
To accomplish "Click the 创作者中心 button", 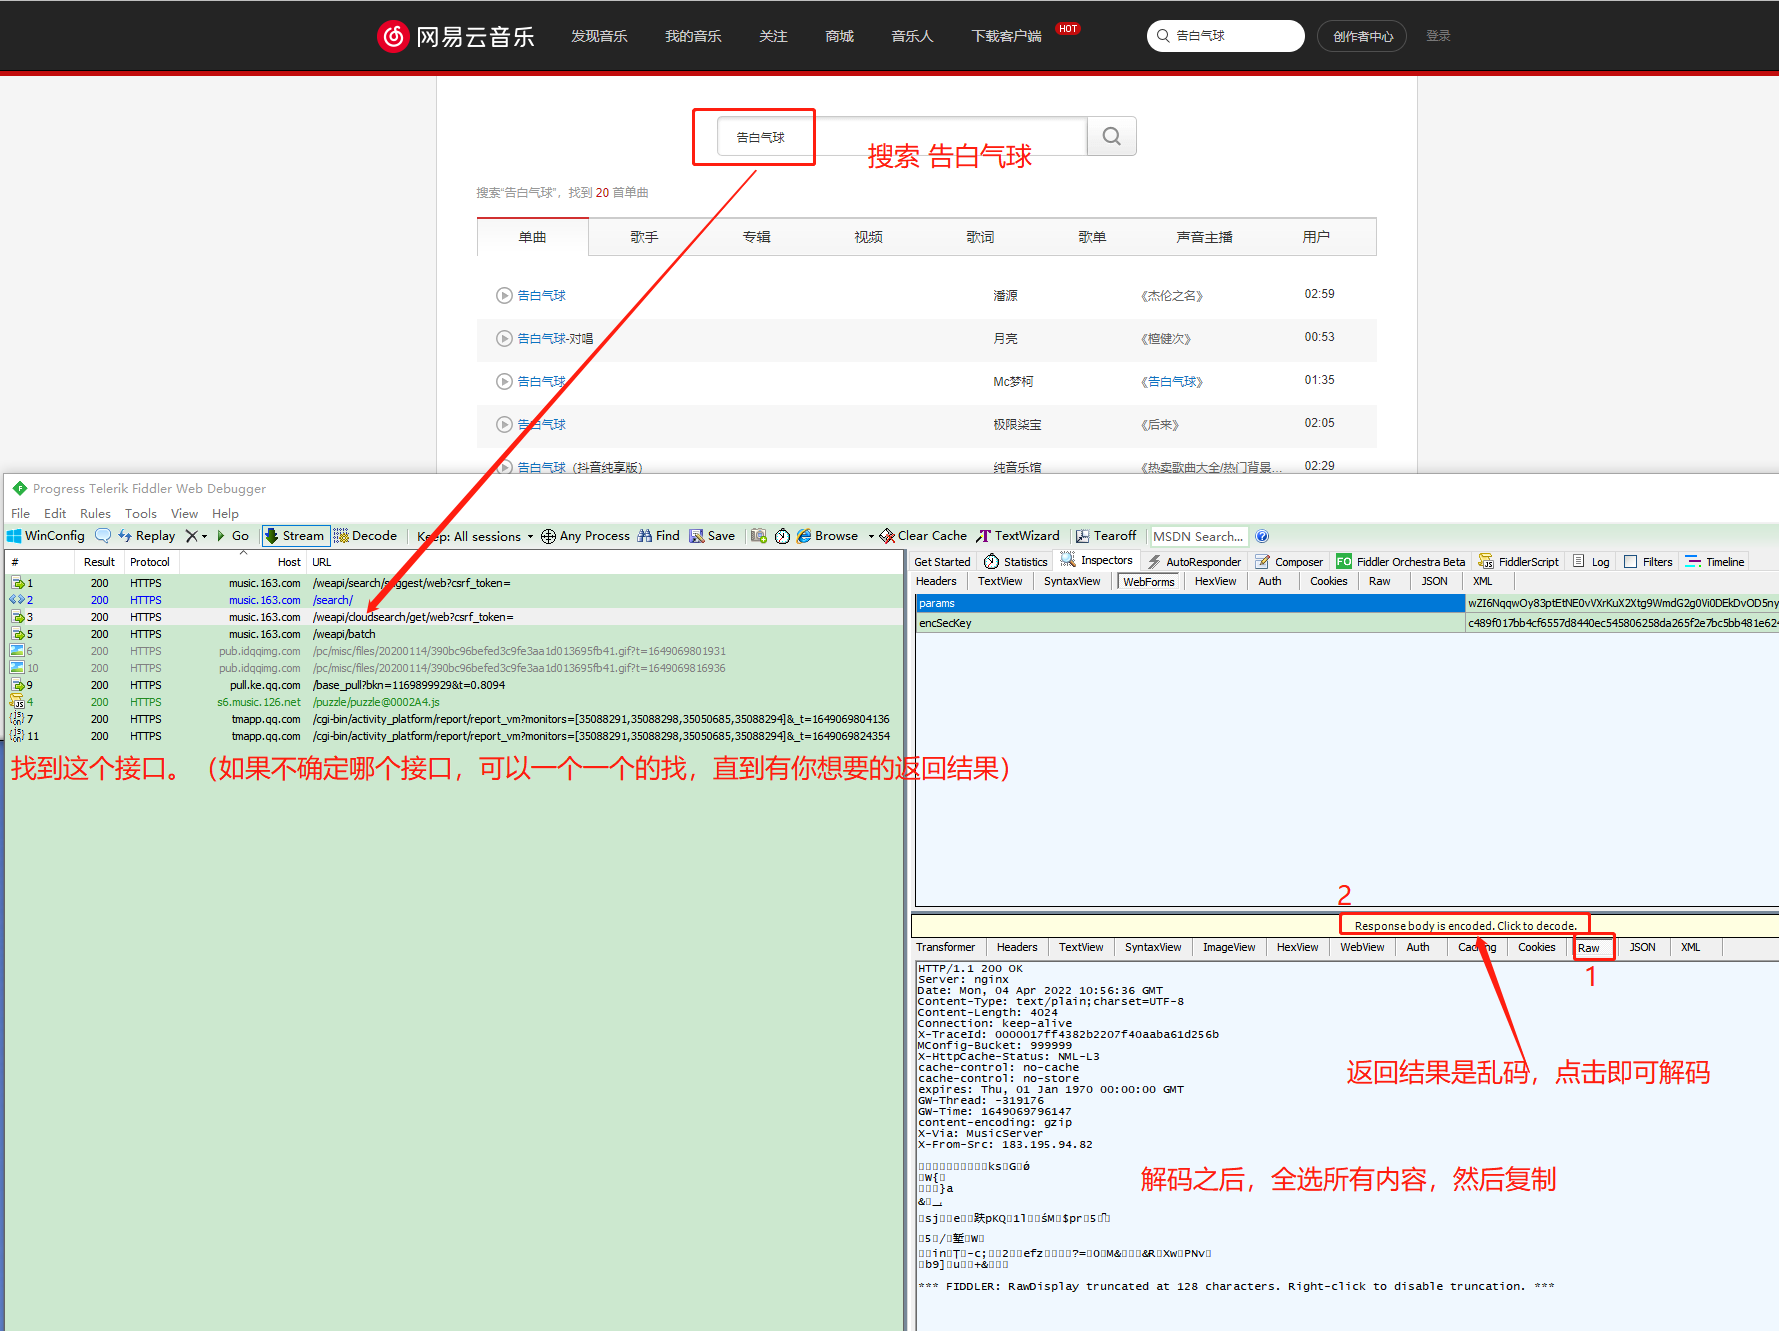I will (x=1362, y=36).
